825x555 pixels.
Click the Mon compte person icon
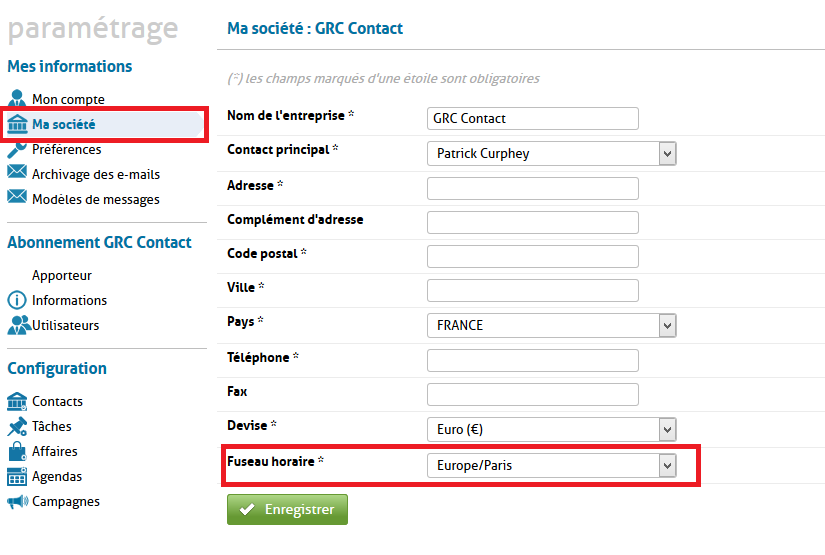click(17, 99)
